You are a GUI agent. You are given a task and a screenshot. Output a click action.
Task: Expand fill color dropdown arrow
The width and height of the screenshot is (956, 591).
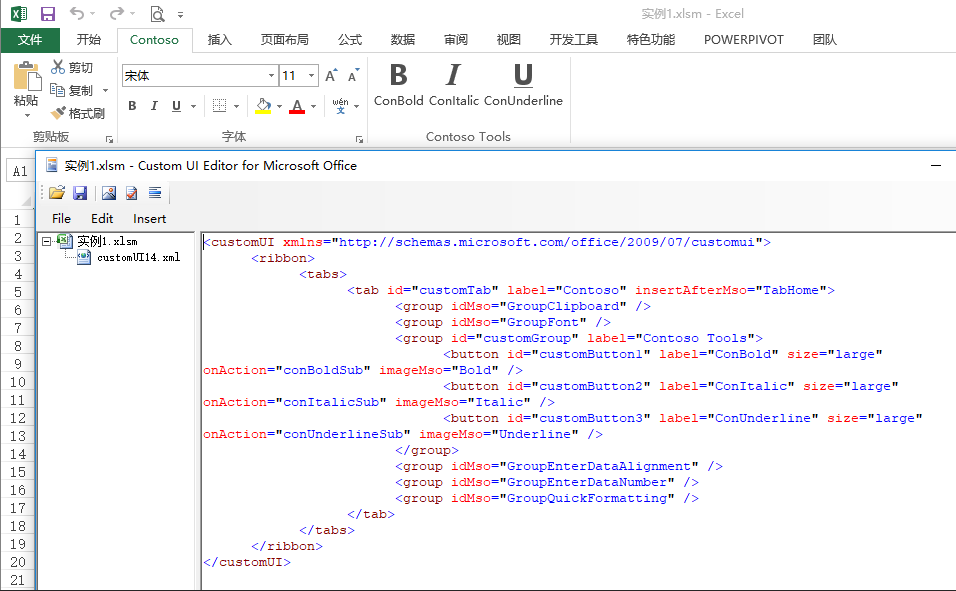click(279, 106)
